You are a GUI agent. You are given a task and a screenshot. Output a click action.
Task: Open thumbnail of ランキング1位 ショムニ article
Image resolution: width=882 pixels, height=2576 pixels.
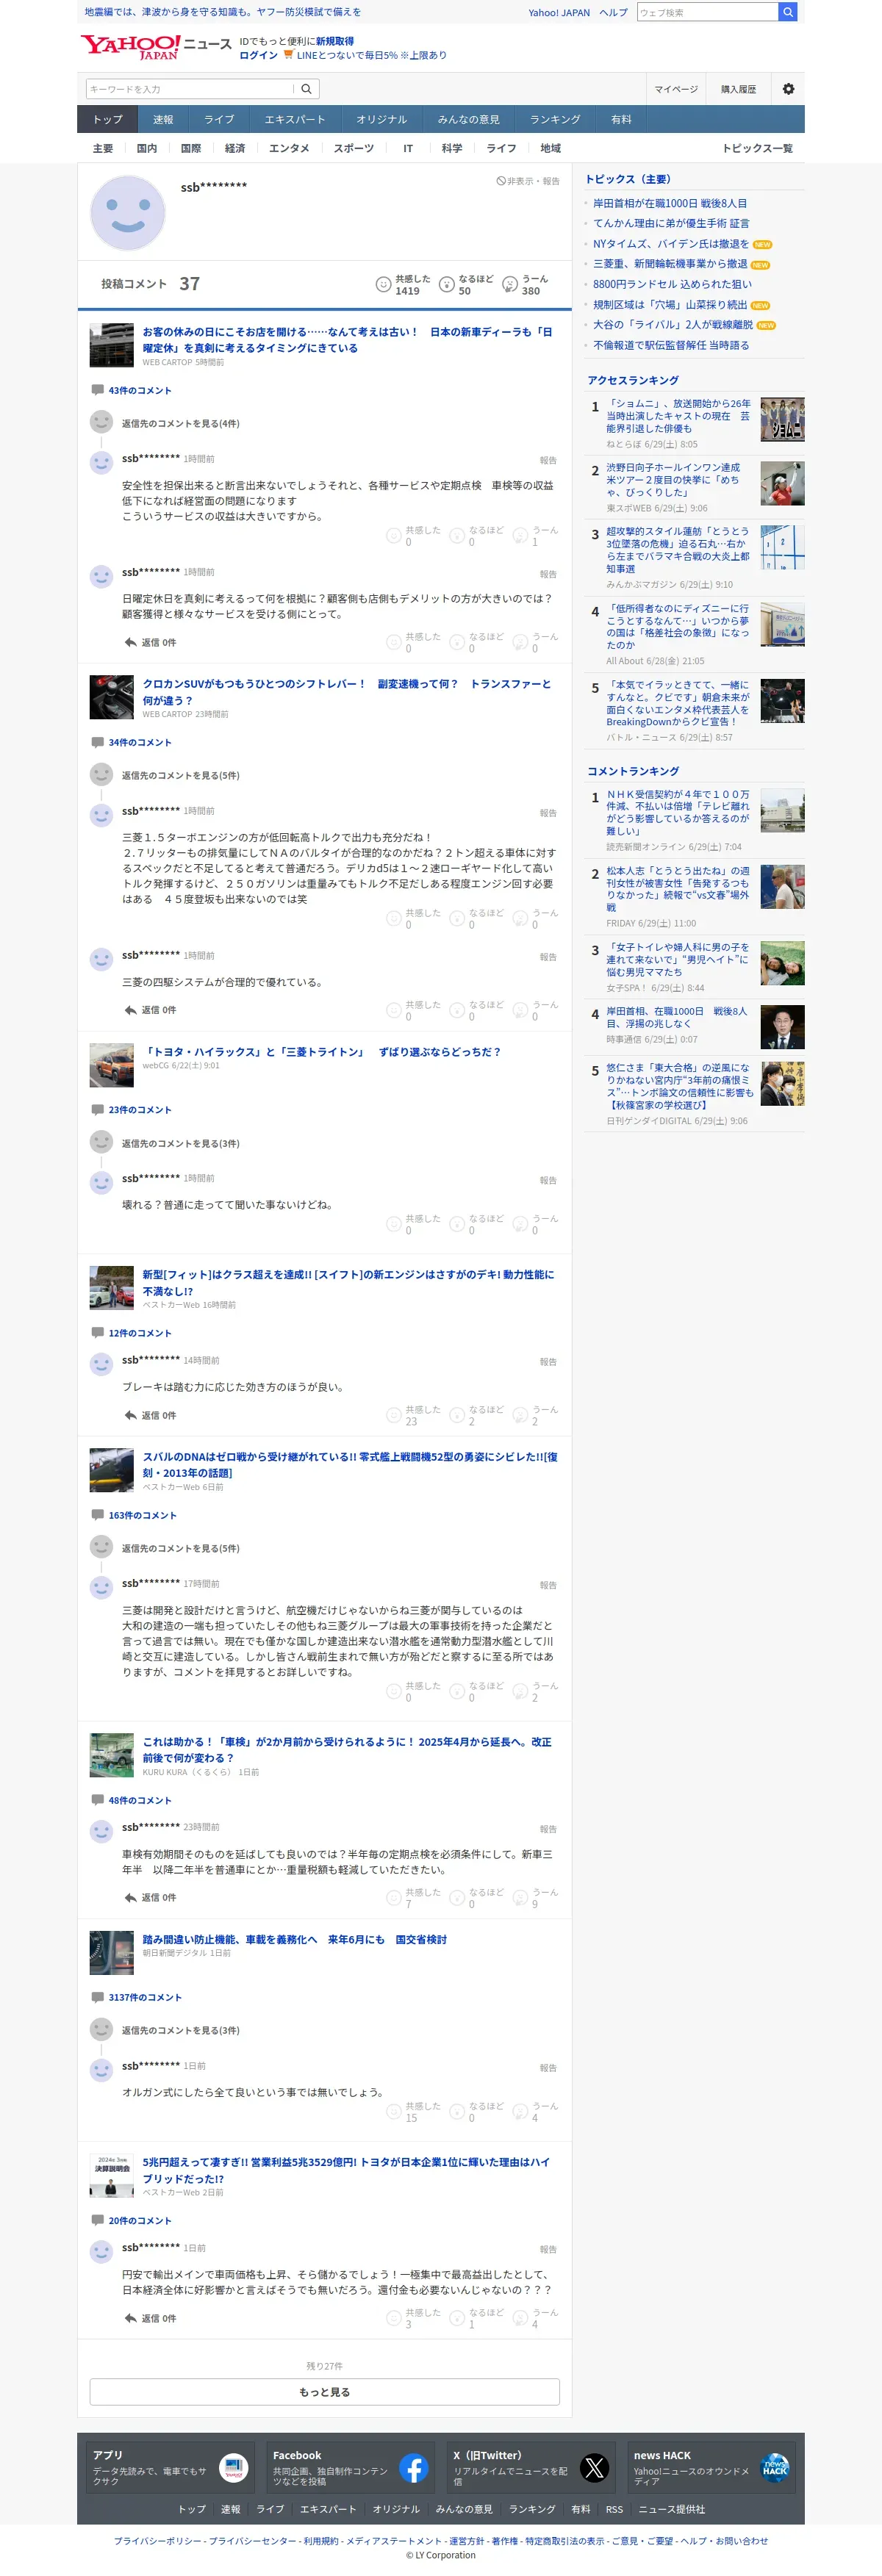[782, 419]
